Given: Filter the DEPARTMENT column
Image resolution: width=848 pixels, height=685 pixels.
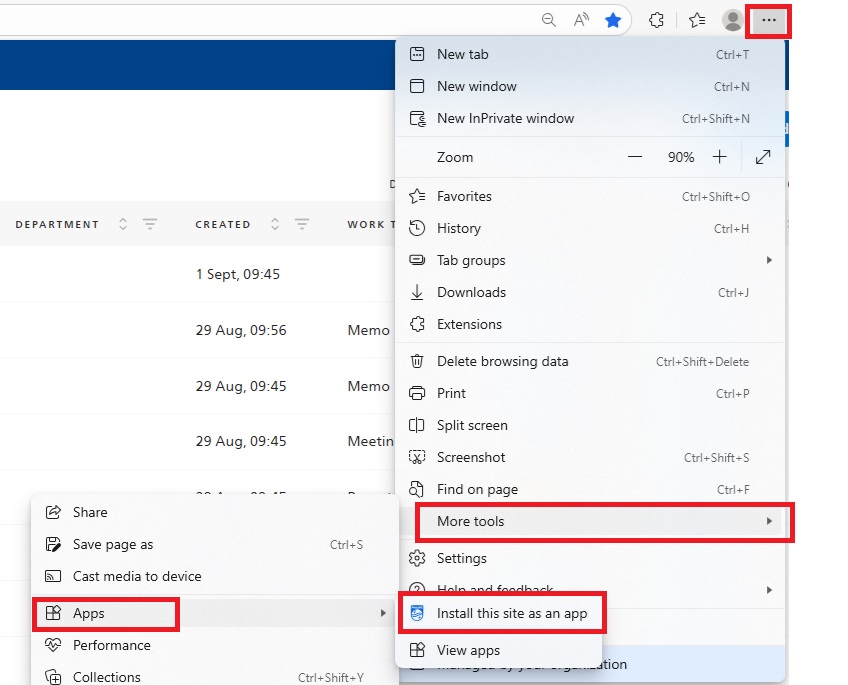Looking at the screenshot, I should click(x=150, y=224).
